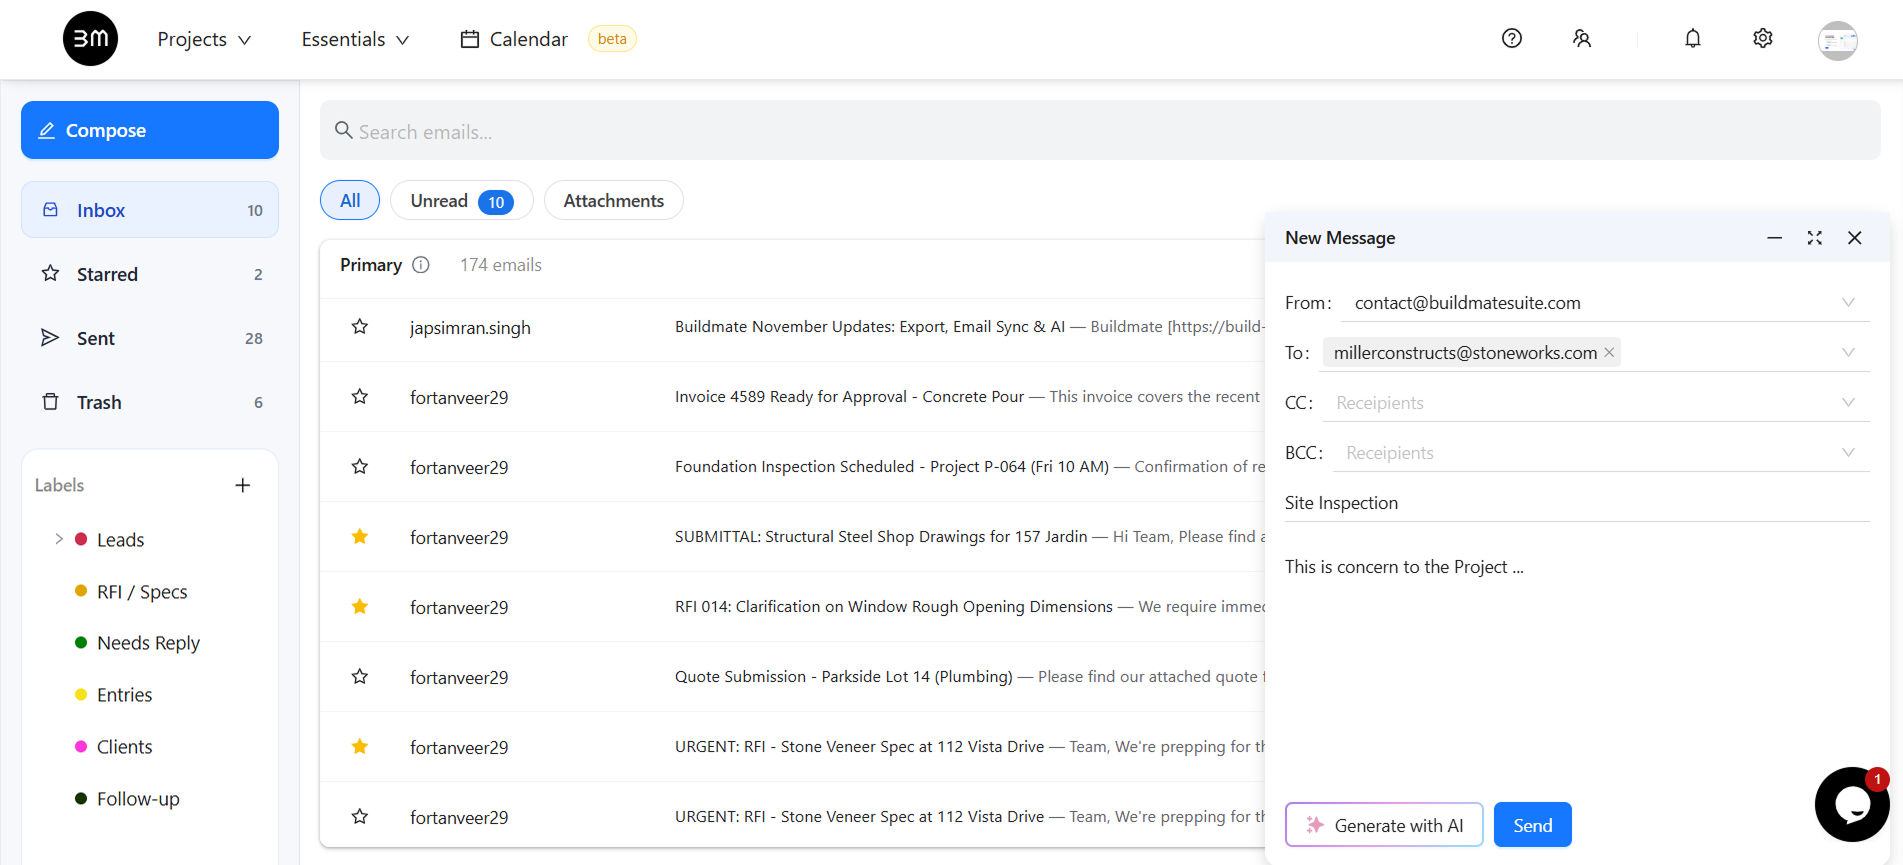Open Invoice 4589 Ready for Approval email
Image resolution: width=1903 pixels, height=865 pixels.
pyautogui.click(x=967, y=397)
